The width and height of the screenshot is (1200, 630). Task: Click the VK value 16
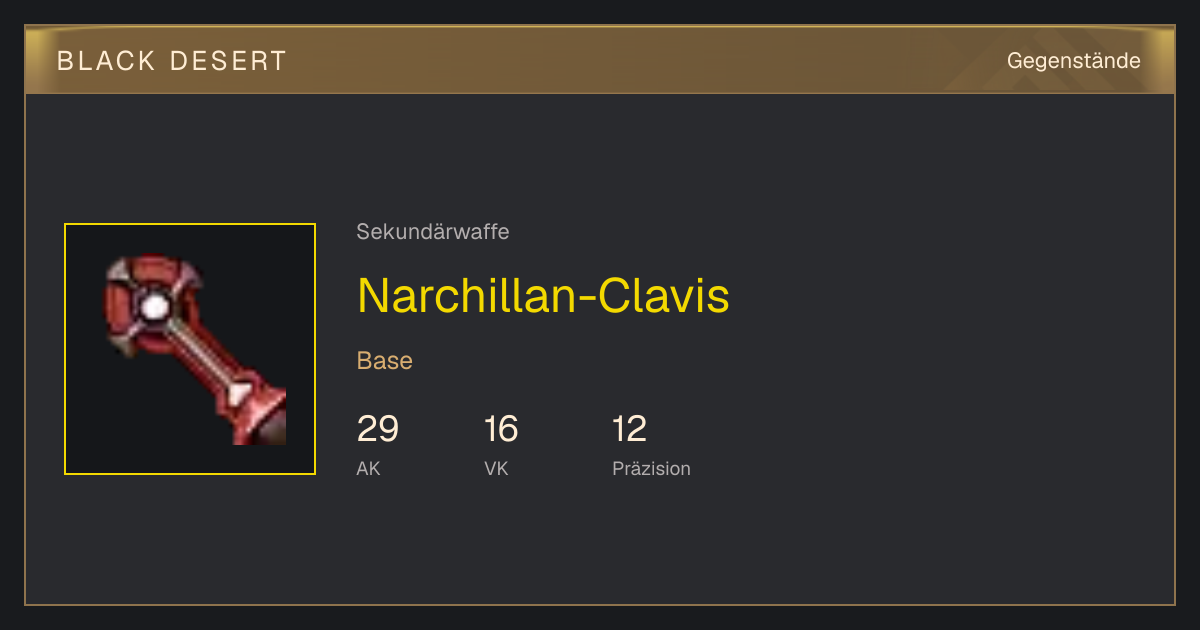pyautogui.click(x=501, y=429)
